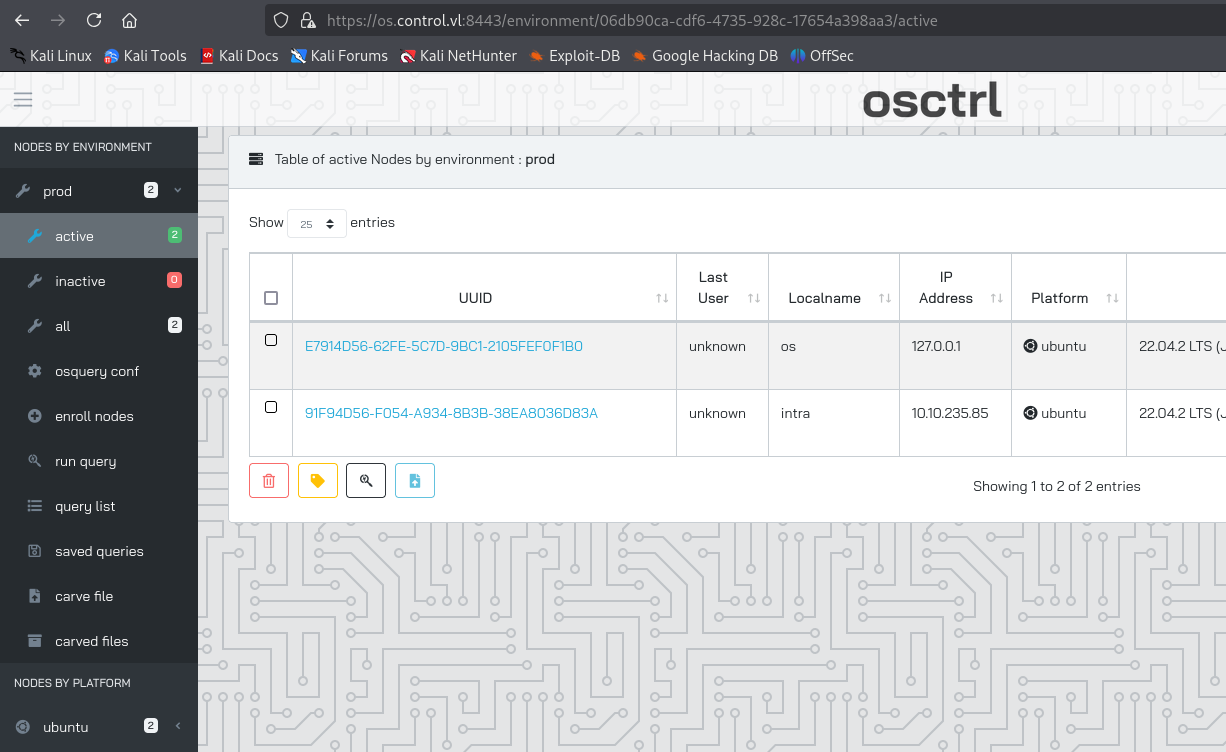Click the wrench icon beside inactive
This screenshot has width=1226, height=752.
click(35, 281)
